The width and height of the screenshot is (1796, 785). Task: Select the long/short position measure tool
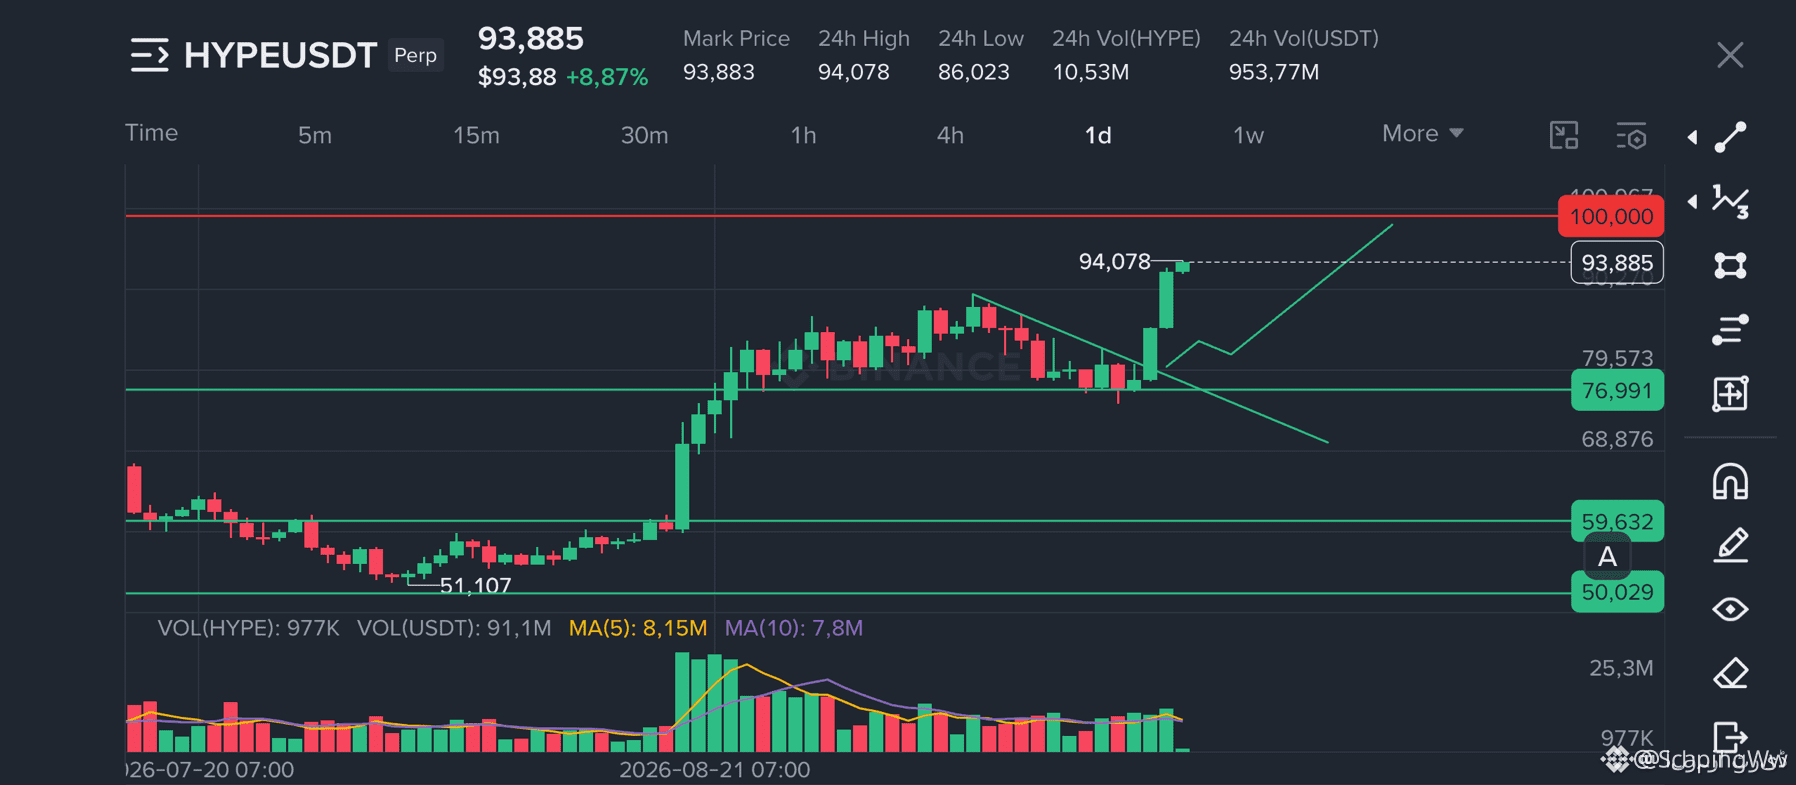click(x=1730, y=393)
